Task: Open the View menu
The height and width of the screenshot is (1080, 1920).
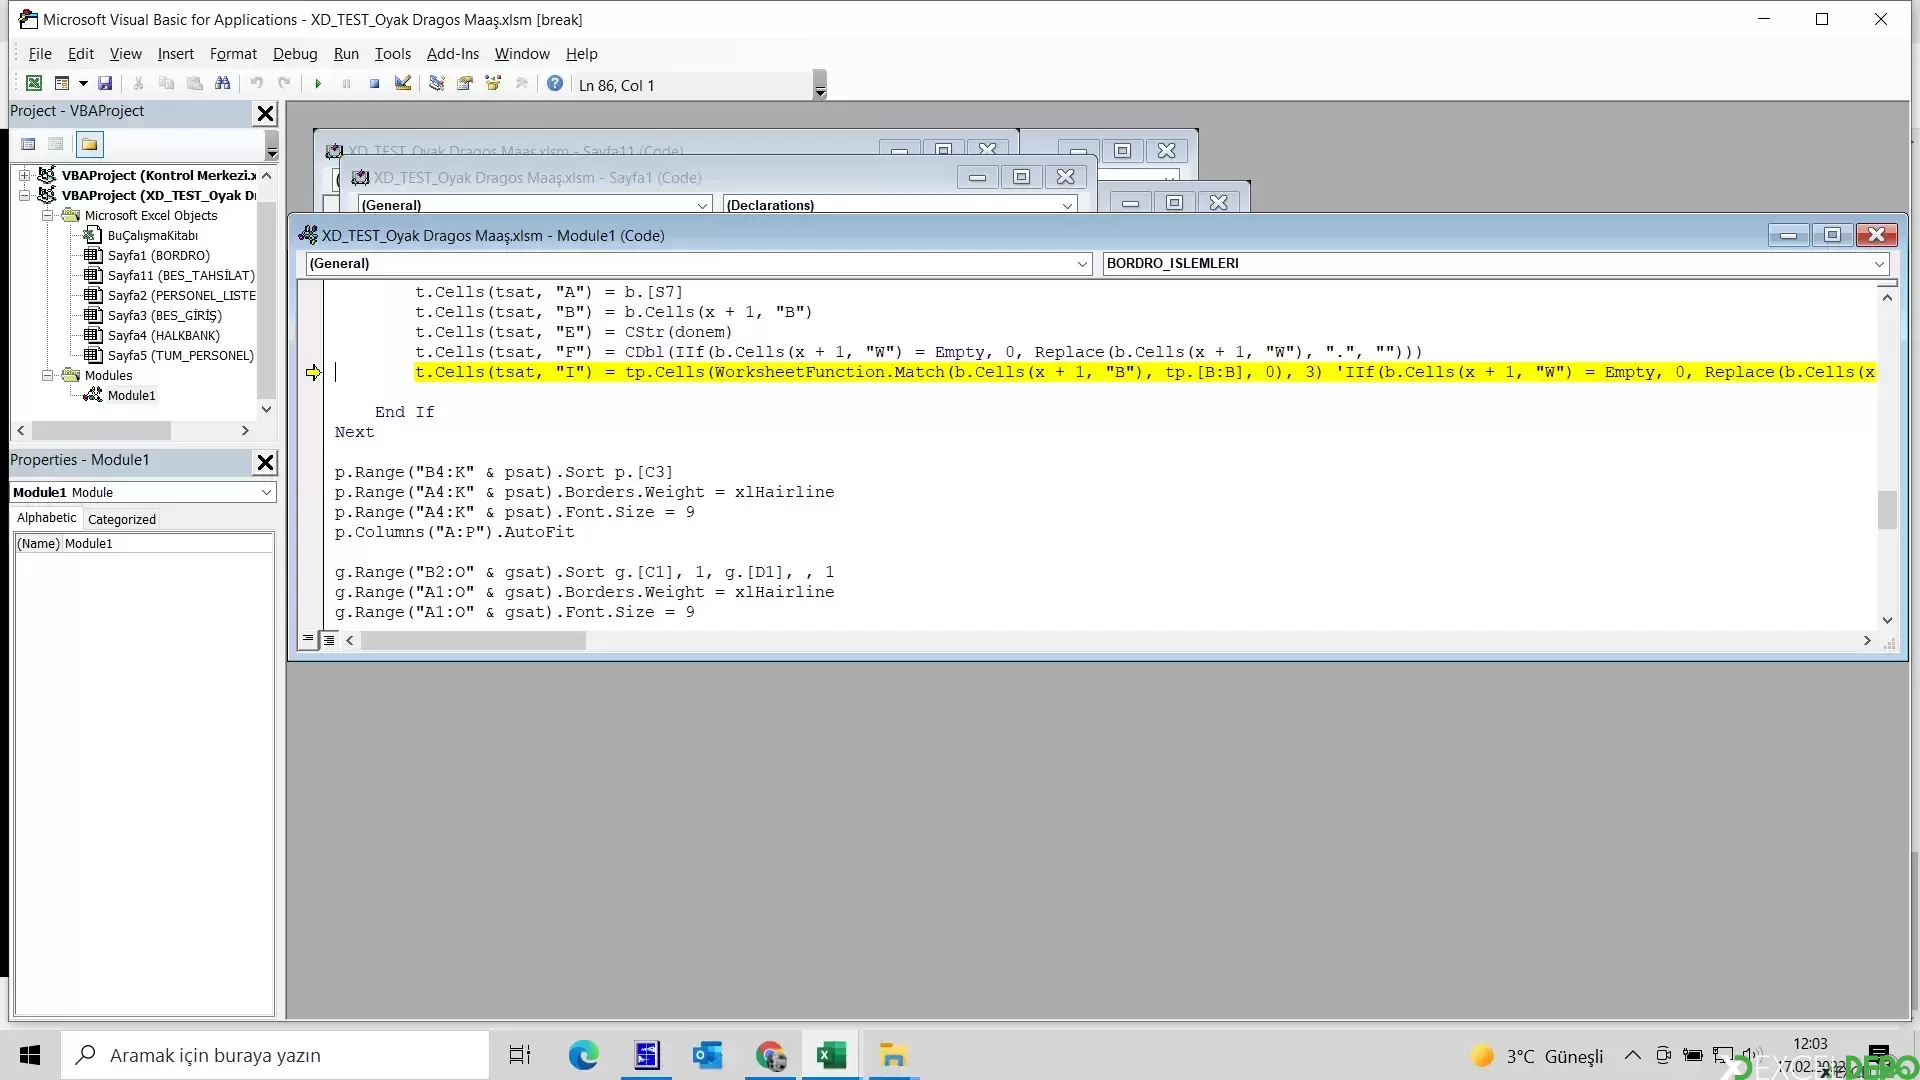Action: click(126, 54)
